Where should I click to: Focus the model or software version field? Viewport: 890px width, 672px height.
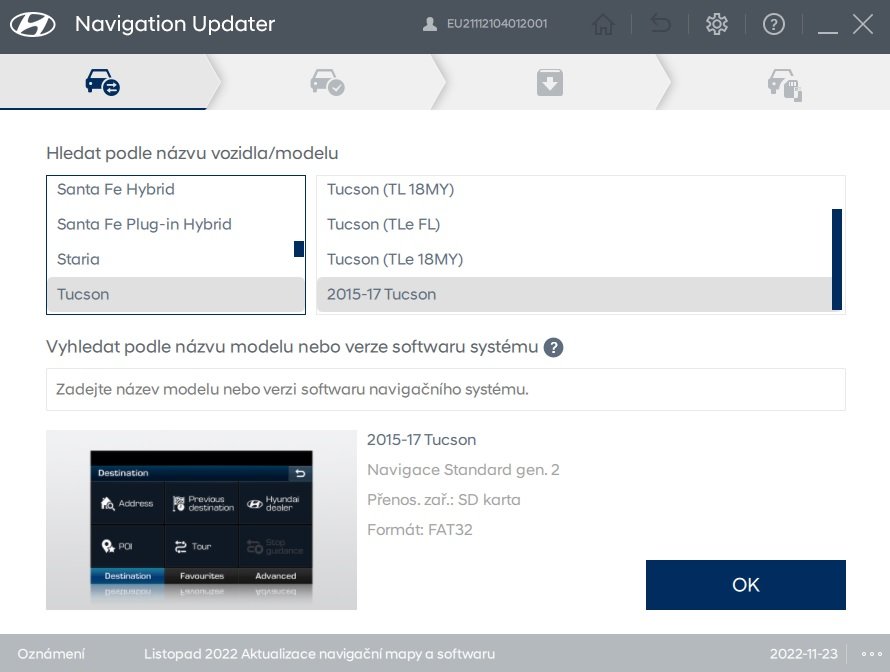pyautogui.click(x=446, y=389)
